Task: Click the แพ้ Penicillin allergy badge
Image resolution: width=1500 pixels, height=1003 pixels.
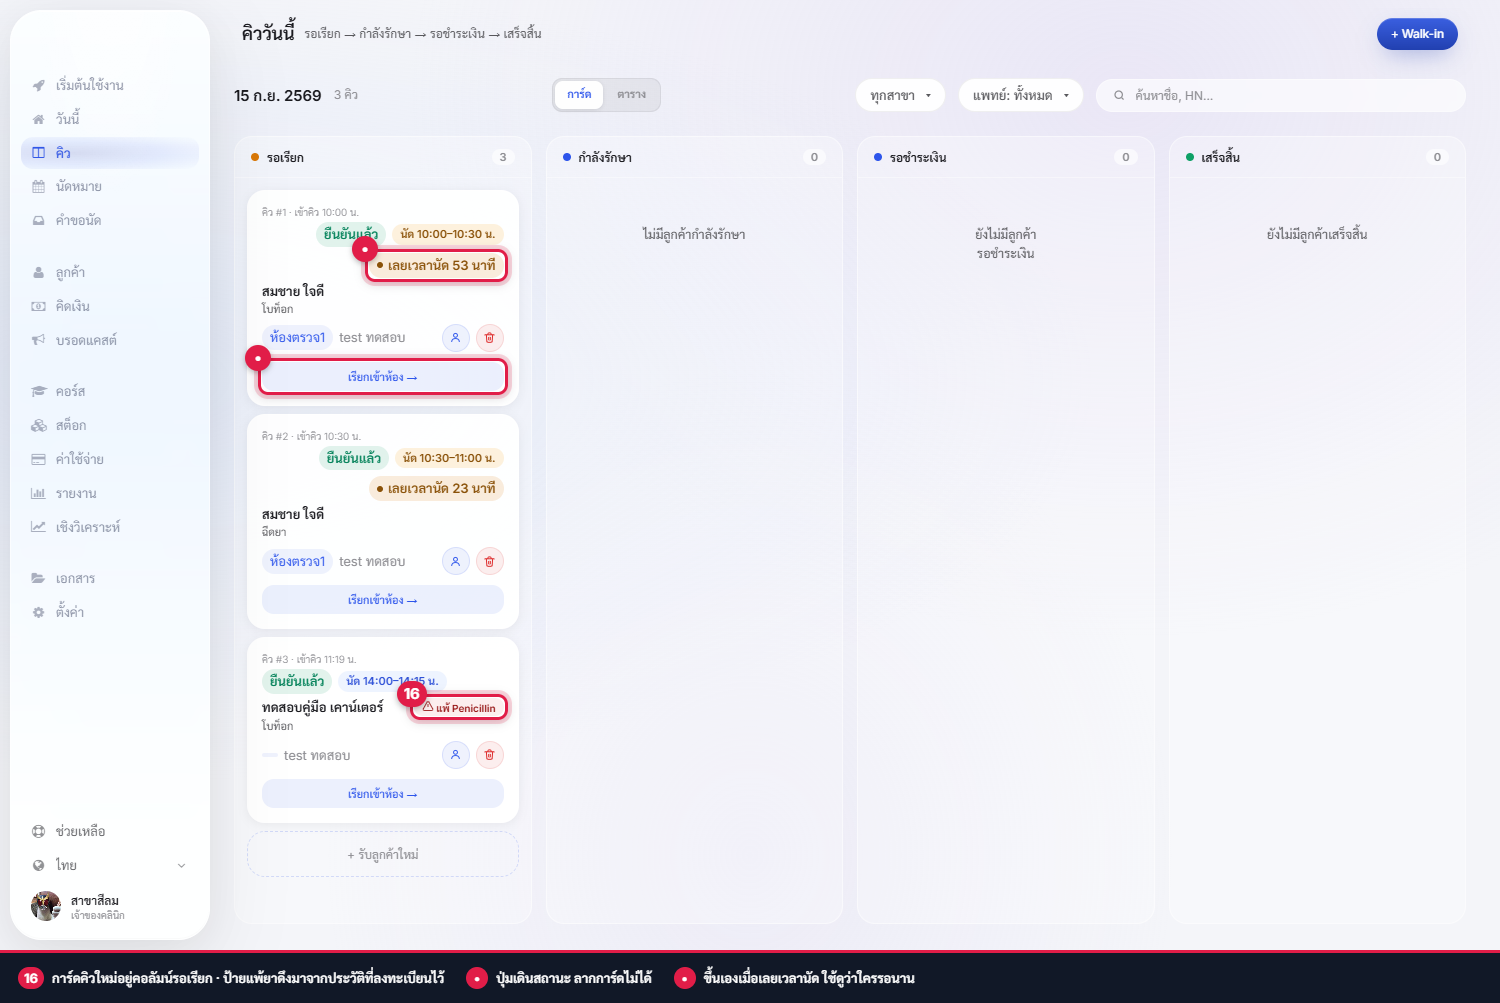Action: [x=459, y=708]
